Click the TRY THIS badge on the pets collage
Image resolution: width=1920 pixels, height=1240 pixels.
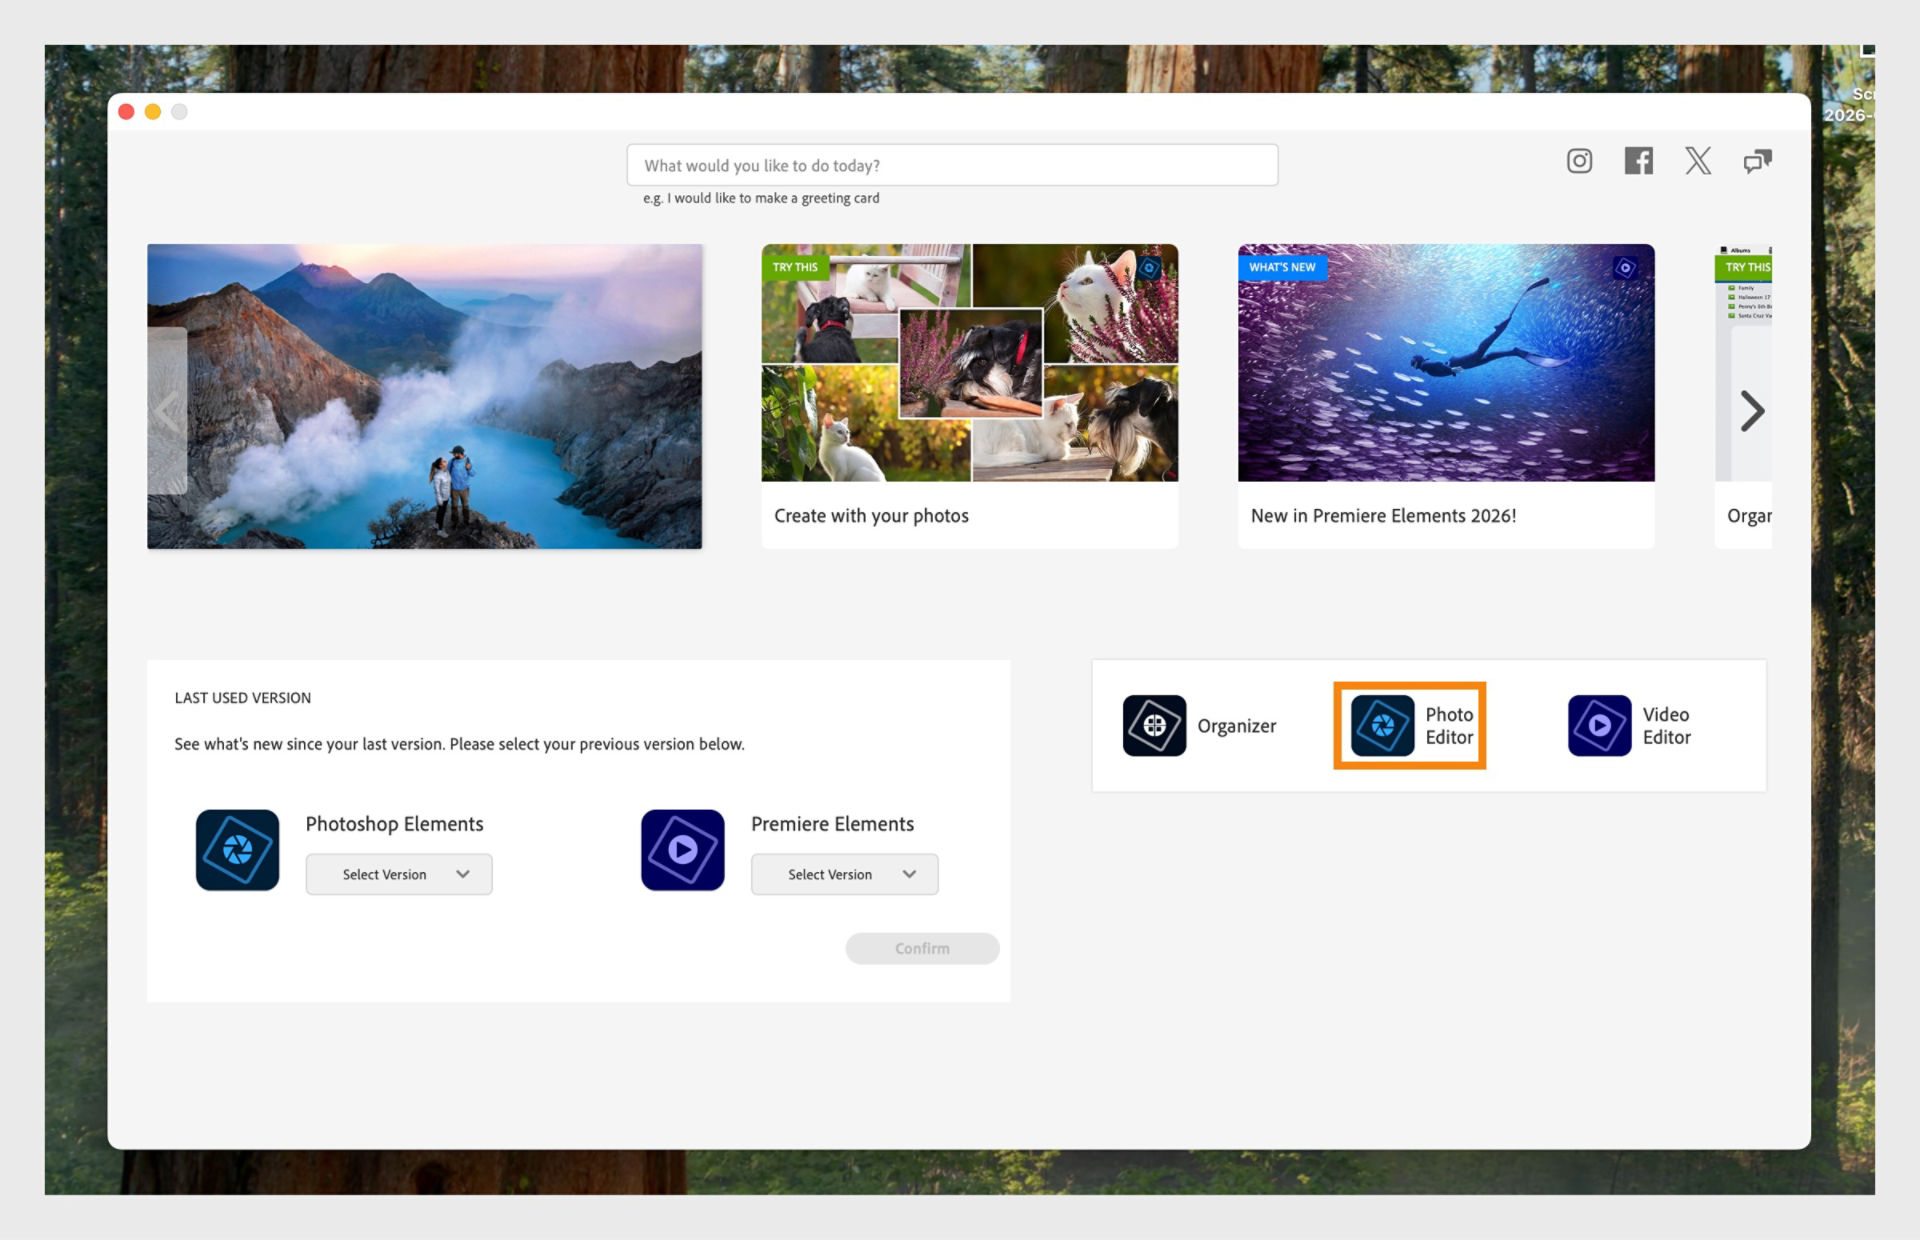click(794, 267)
